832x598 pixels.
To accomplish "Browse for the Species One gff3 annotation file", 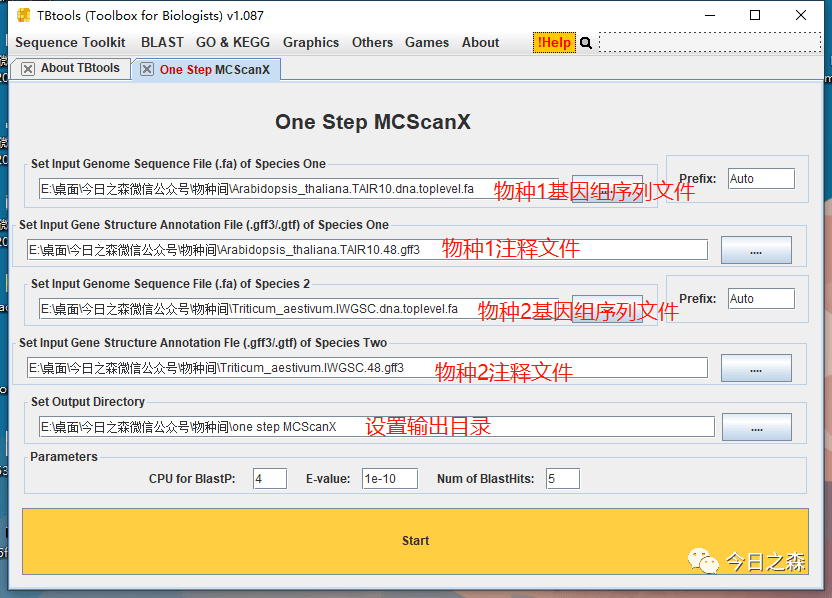I will tap(756, 250).
